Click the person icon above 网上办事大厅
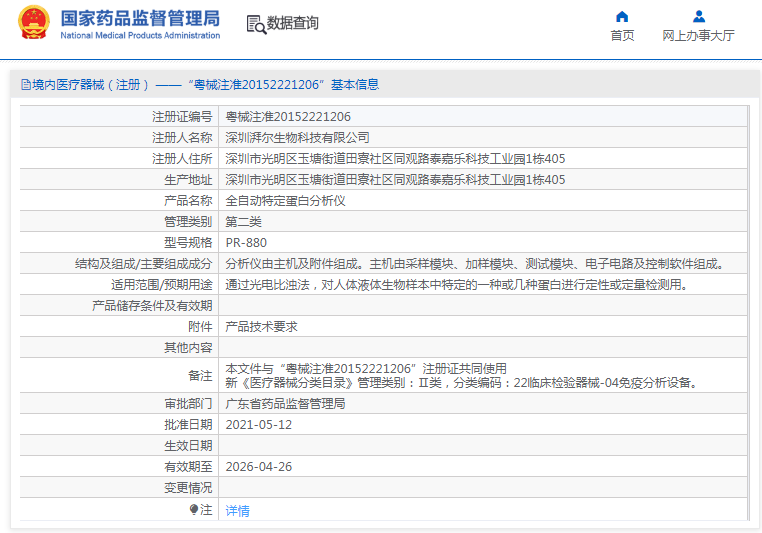Viewport: 762px width, 533px height. (698, 16)
